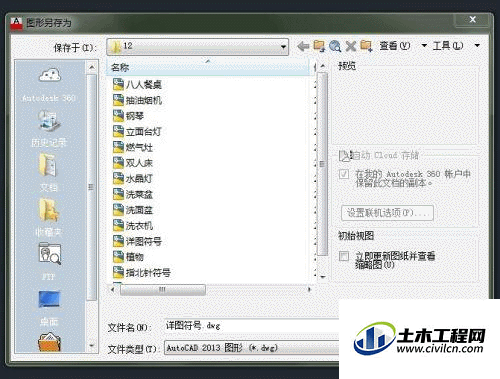The height and width of the screenshot is (379, 500).
Task: Select file icon of 抽油烟机
Action: pyautogui.click(x=118, y=100)
